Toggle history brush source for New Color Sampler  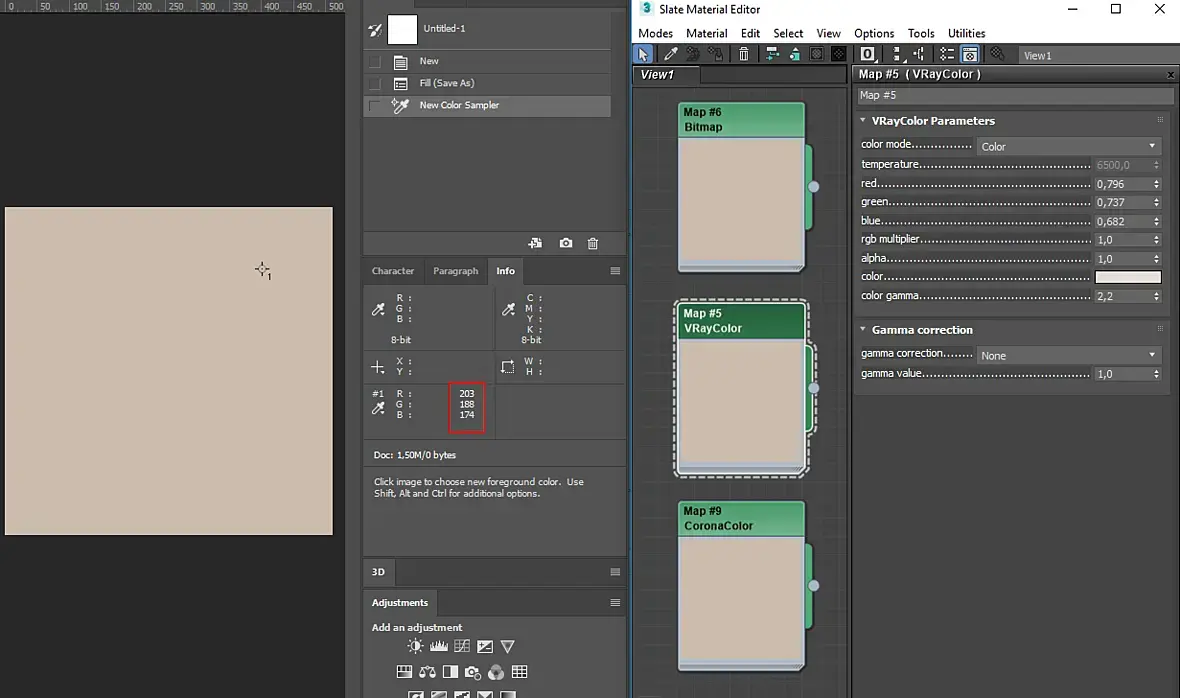[x=374, y=106]
